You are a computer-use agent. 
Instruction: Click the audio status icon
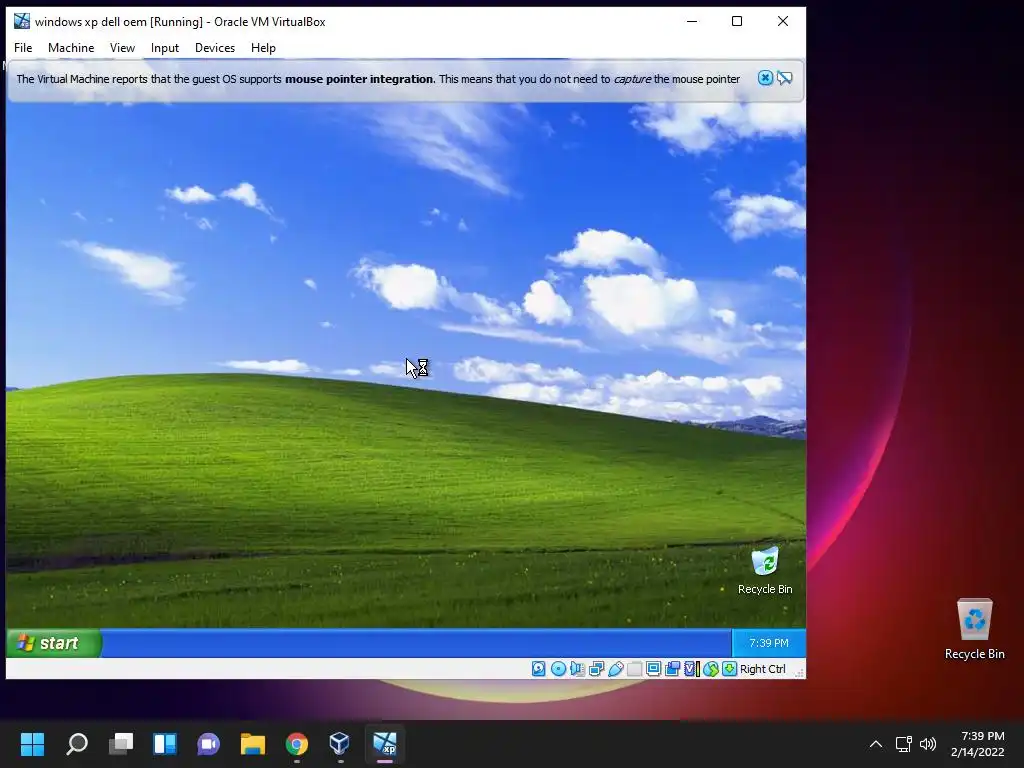pos(577,669)
